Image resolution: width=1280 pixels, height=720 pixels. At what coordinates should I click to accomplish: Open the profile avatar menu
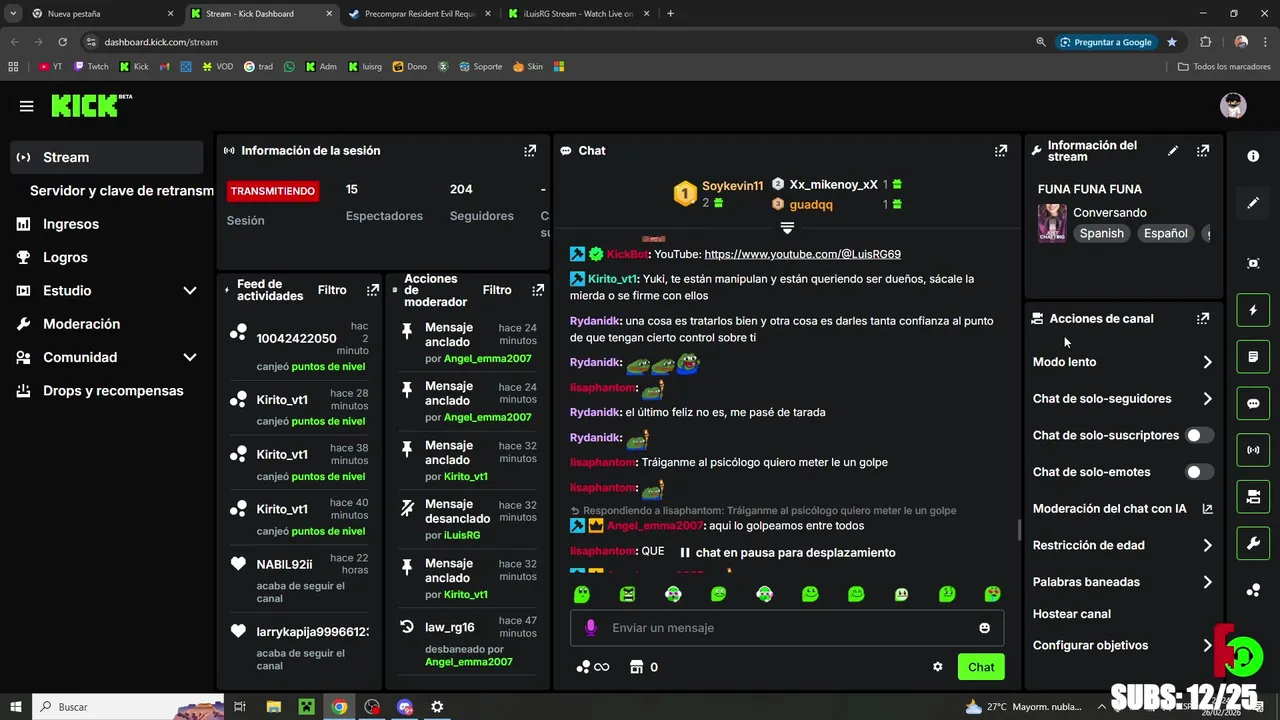pyautogui.click(x=1233, y=105)
